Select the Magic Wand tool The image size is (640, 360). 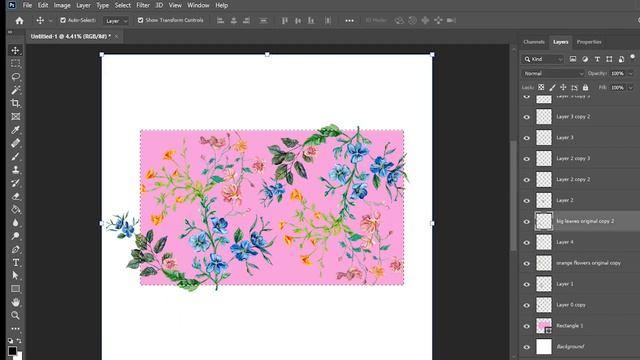16,90
